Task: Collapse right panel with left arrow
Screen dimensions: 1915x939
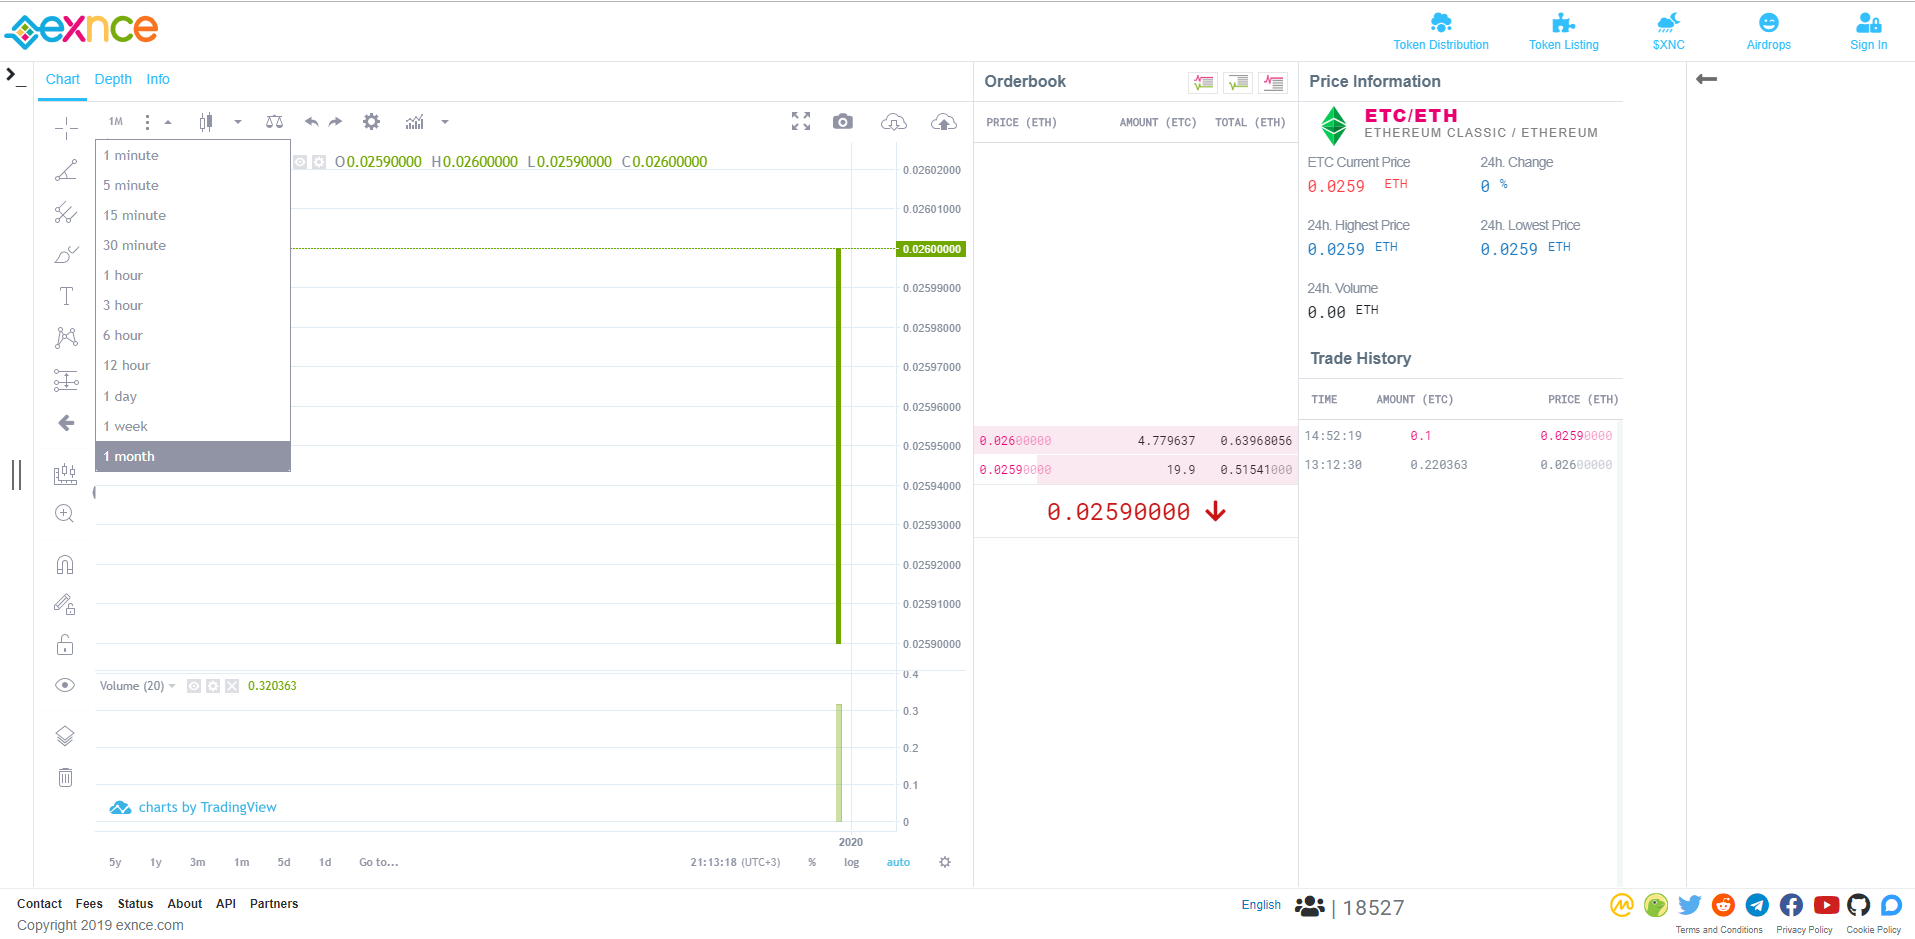Action: 1707,79
